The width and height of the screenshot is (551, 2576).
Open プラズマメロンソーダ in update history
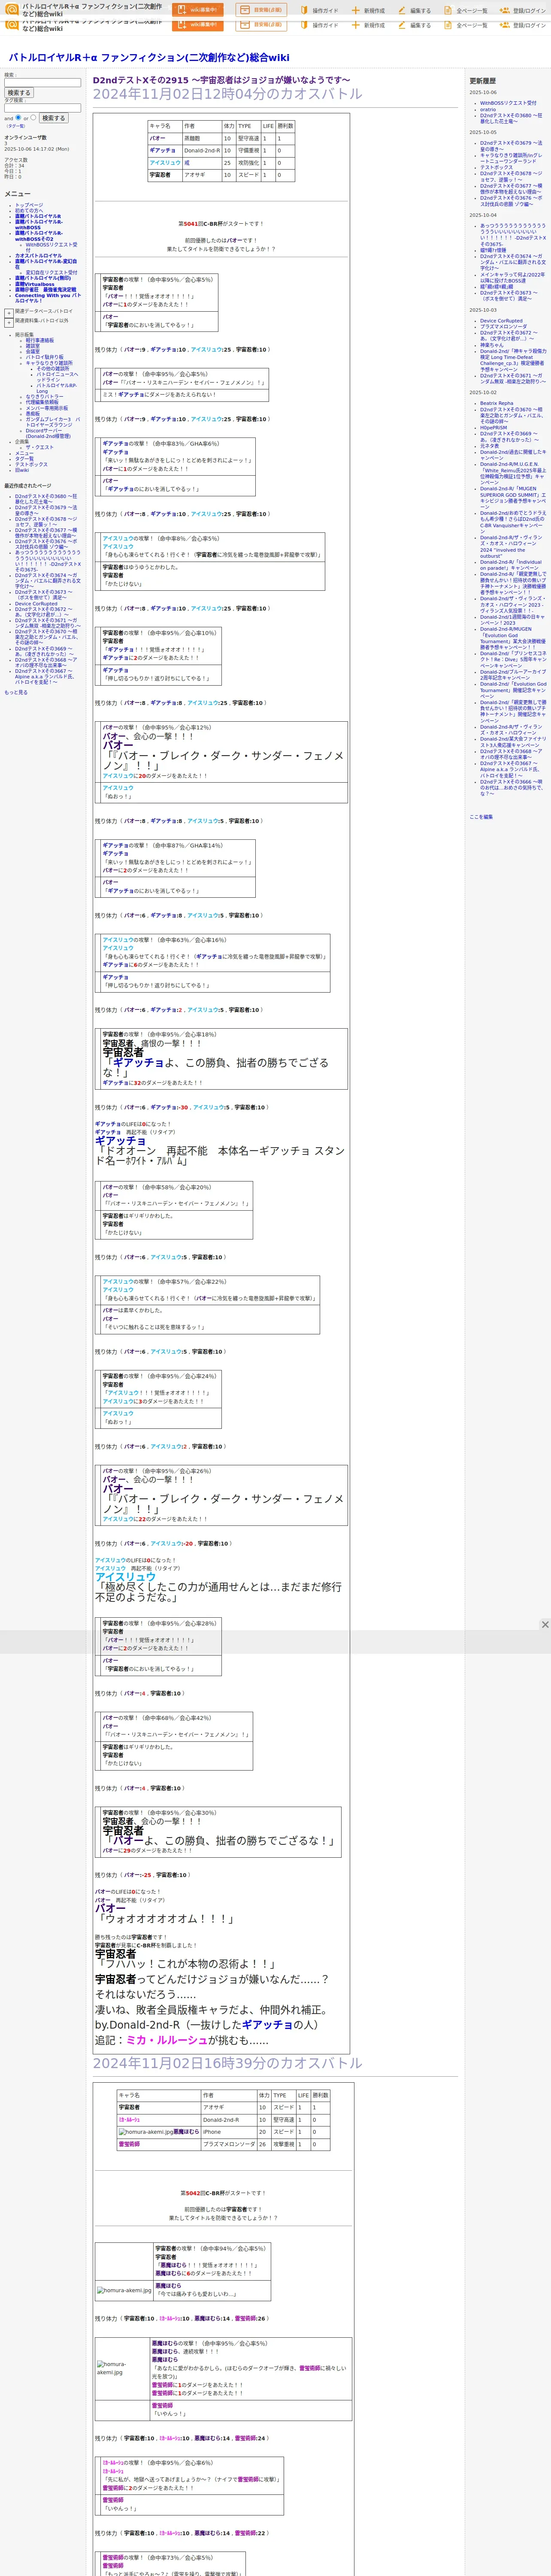click(x=503, y=327)
